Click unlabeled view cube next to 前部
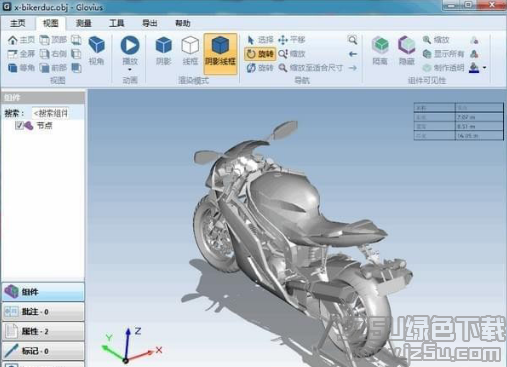 (x=76, y=68)
